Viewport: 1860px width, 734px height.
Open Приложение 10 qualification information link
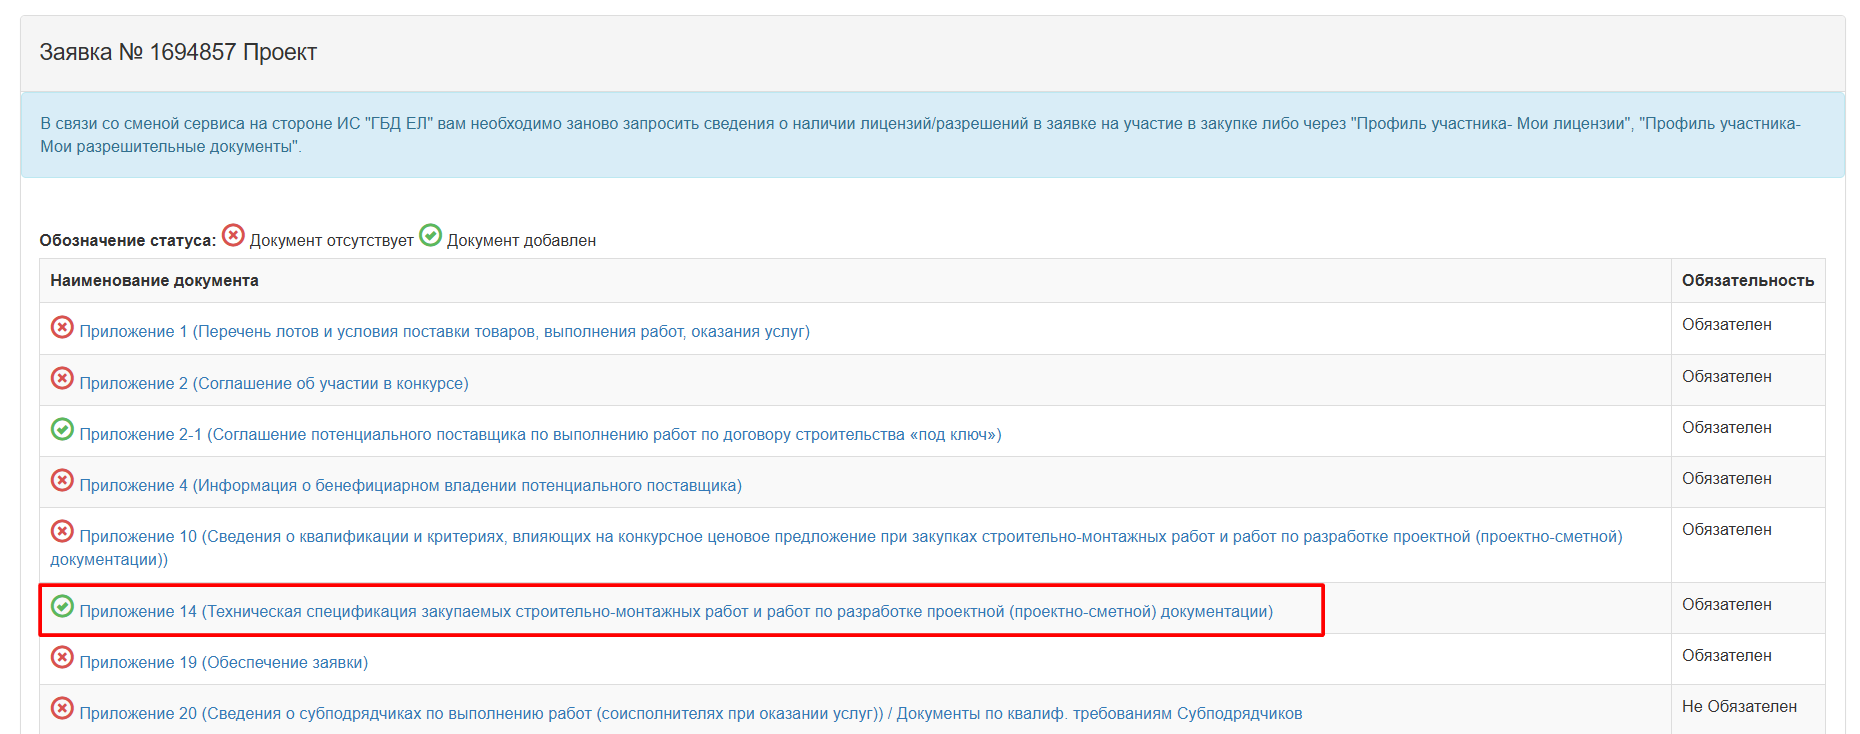[850, 537]
